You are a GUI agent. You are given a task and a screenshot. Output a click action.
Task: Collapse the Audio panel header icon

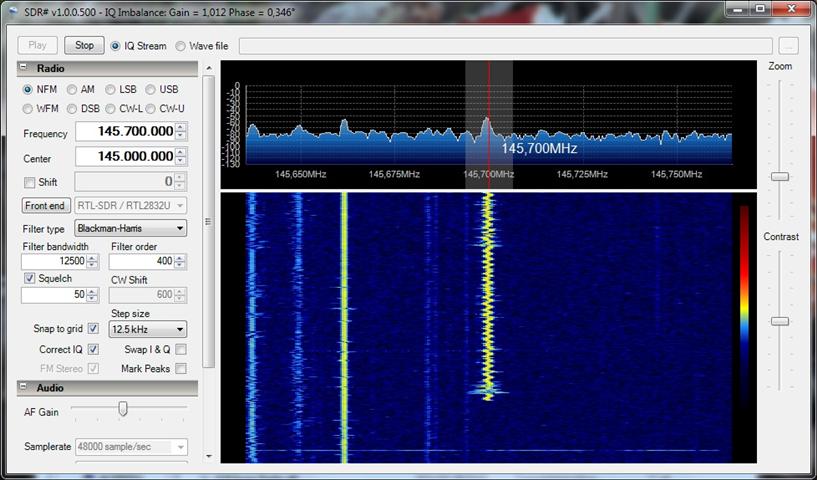24,388
